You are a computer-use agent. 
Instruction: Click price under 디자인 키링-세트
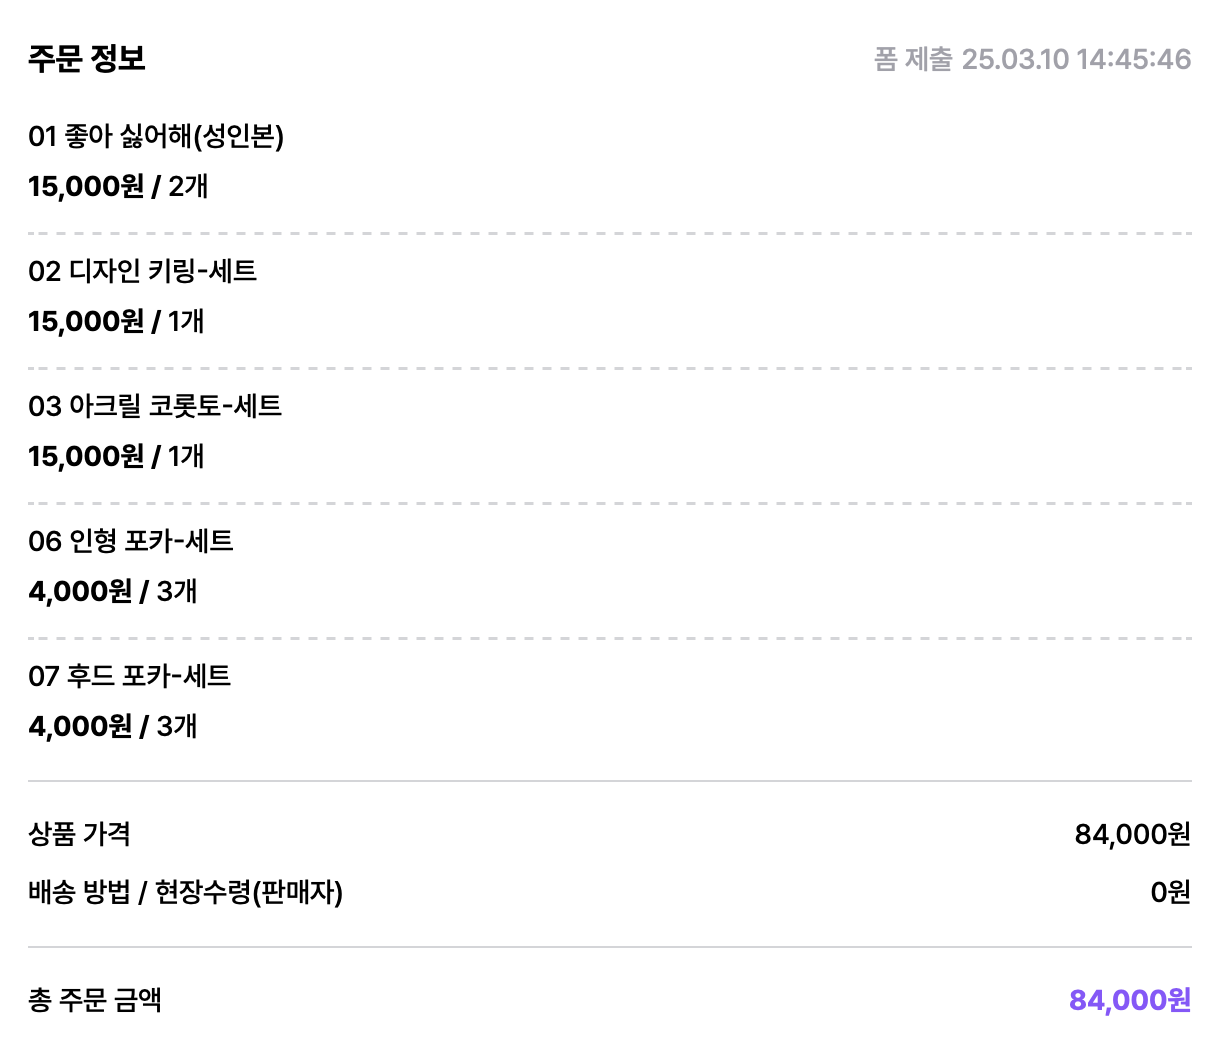coord(116,321)
